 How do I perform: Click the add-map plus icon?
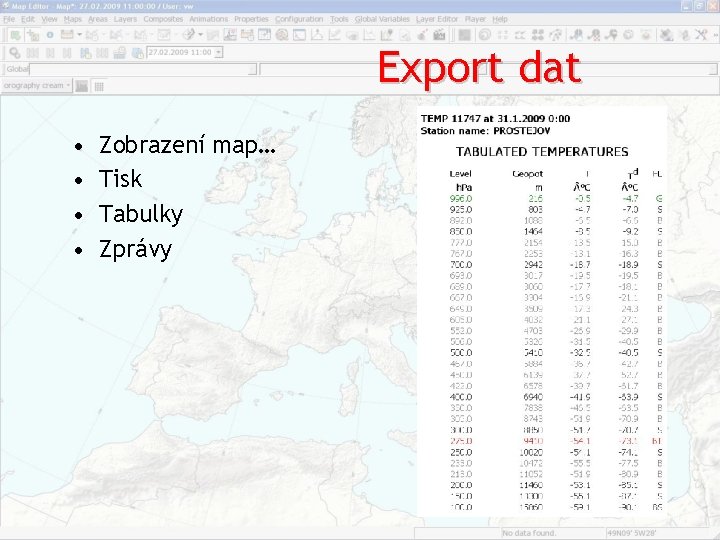coord(33,35)
